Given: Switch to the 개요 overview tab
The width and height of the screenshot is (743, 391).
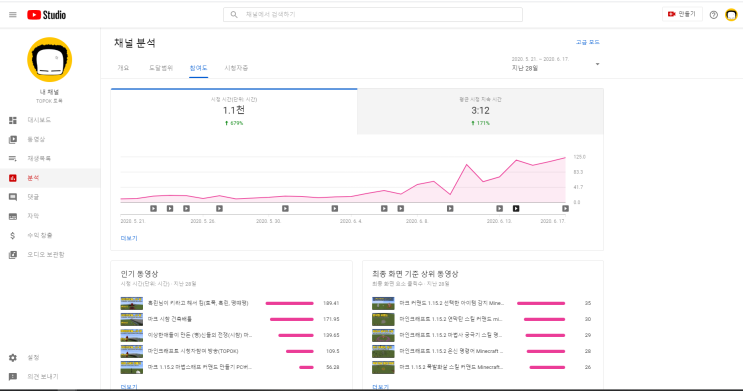Looking at the screenshot, I should point(123,68).
